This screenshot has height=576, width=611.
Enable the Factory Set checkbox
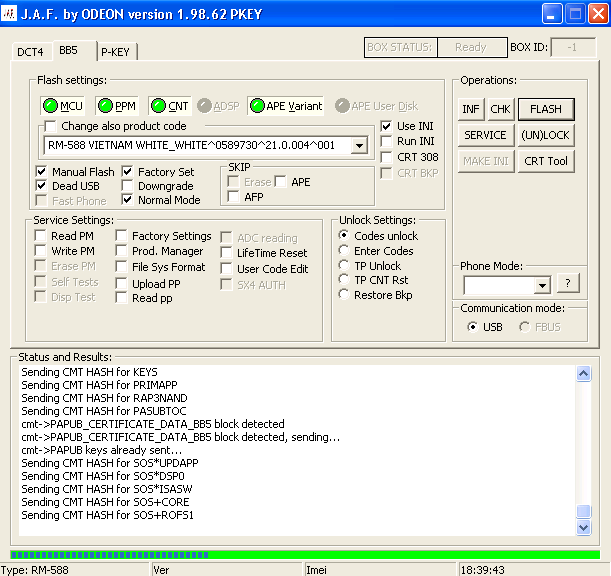pos(128,172)
